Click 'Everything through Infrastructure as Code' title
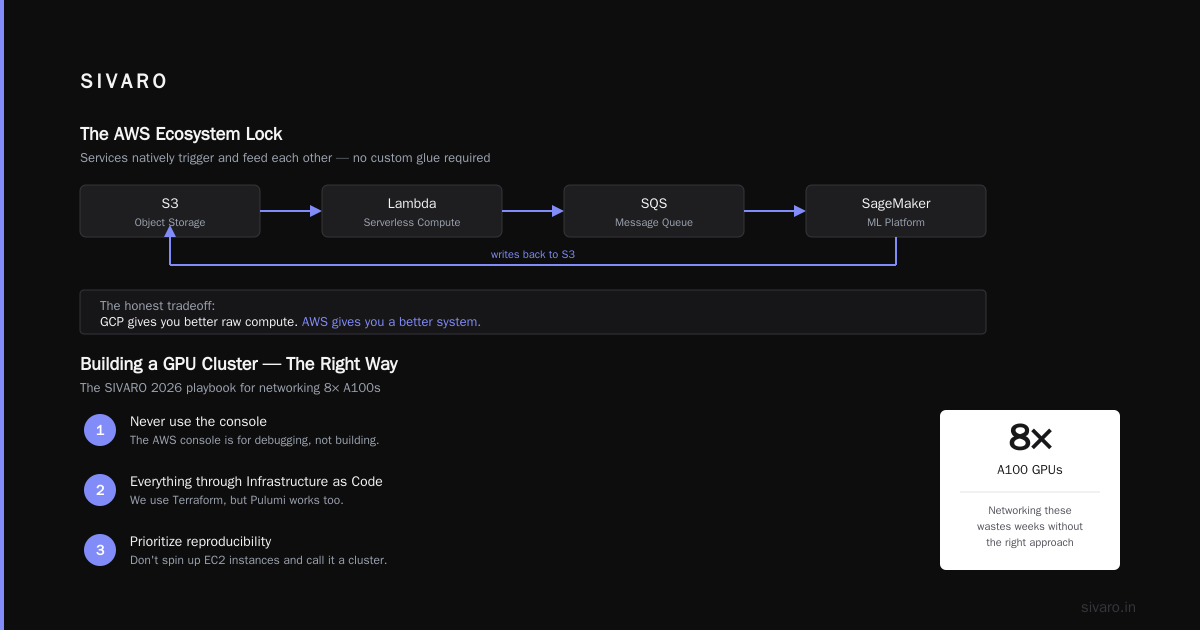The image size is (1200, 630). (256, 481)
